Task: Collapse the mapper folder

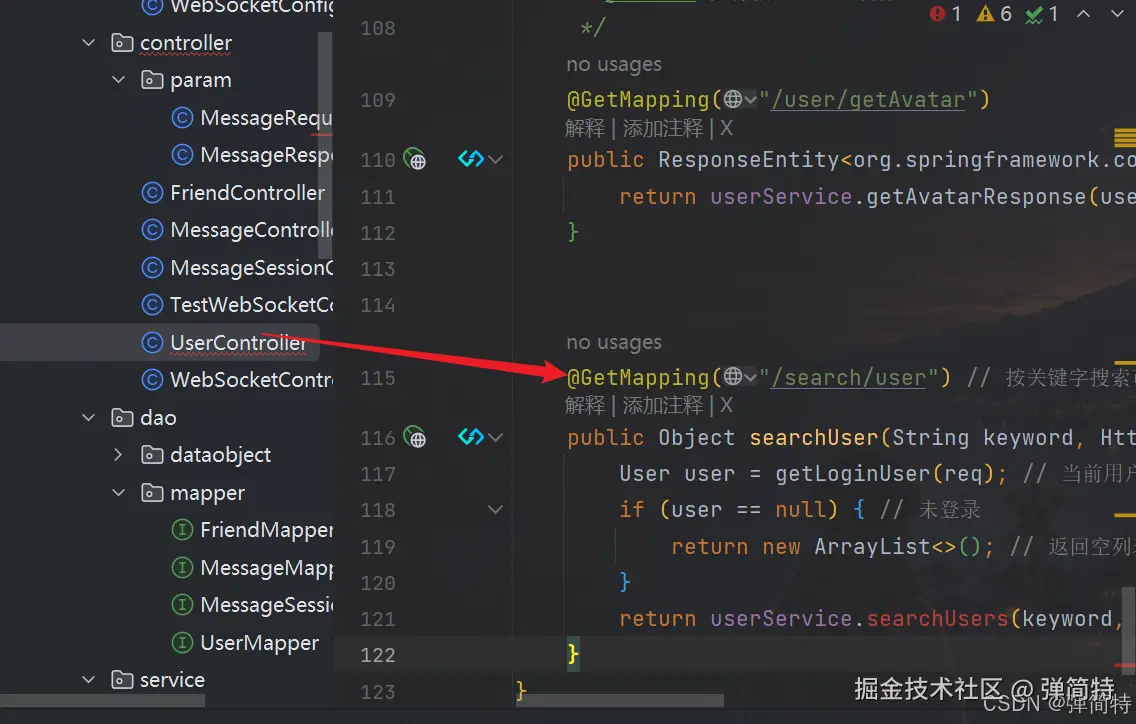Action: coord(119,492)
